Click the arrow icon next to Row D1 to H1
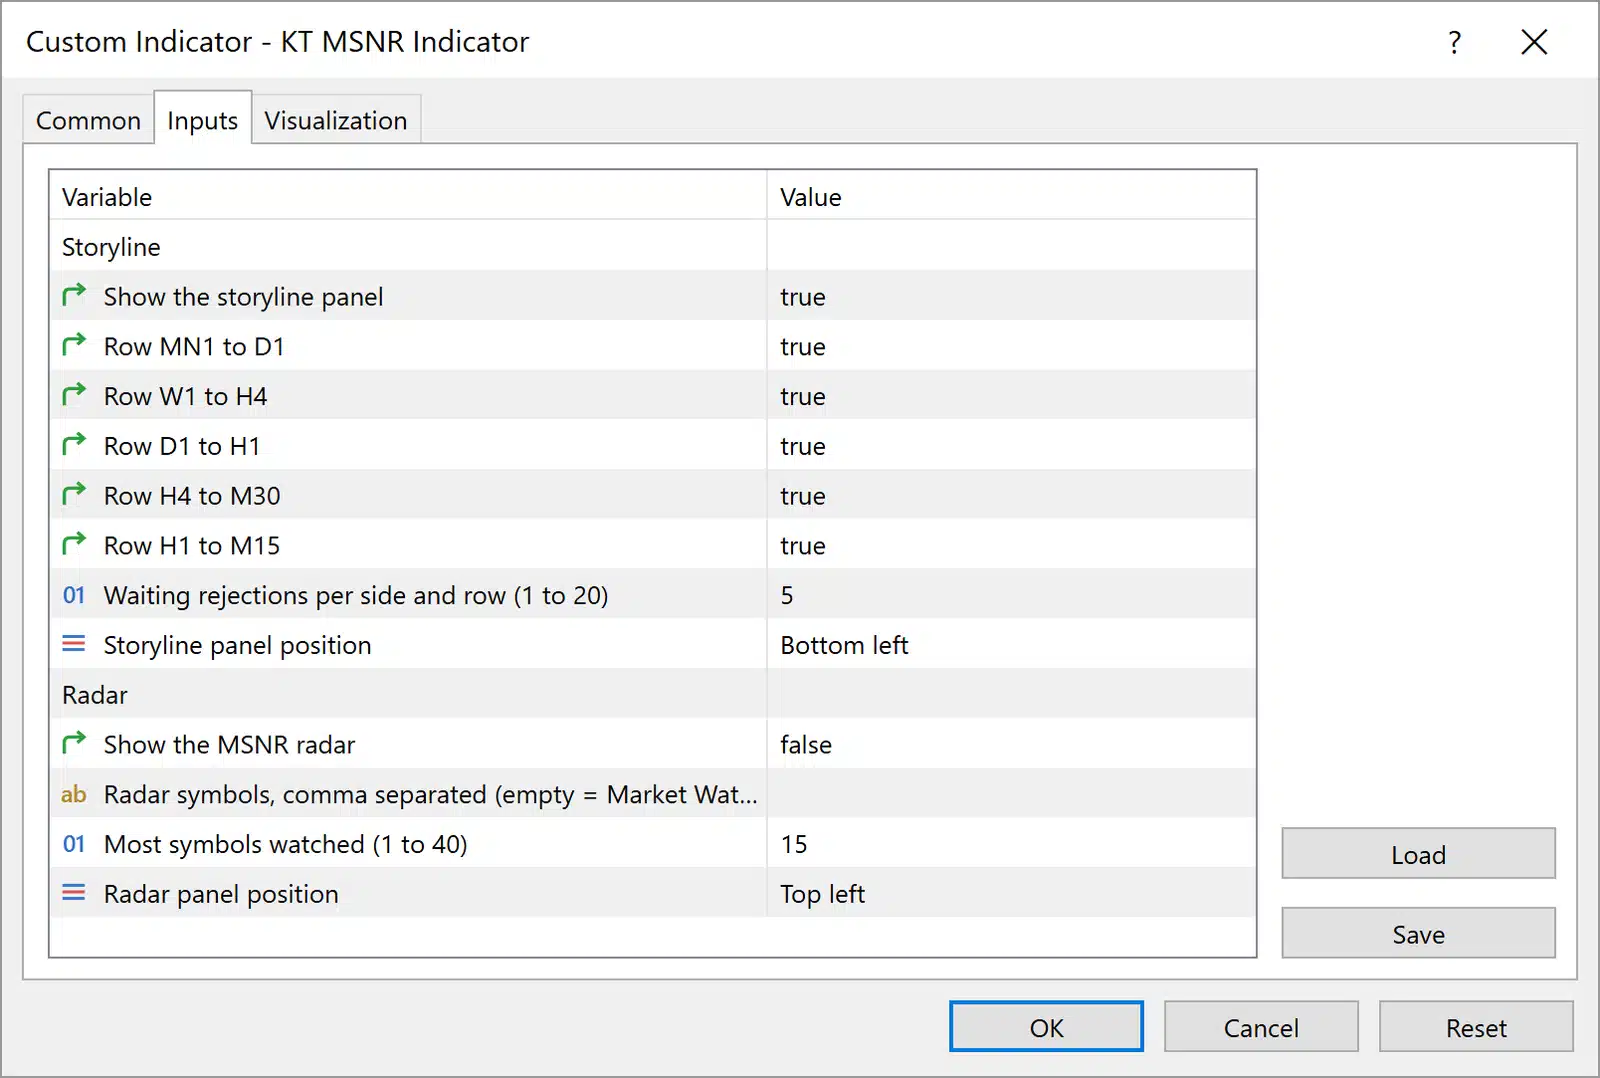 (x=74, y=444)
